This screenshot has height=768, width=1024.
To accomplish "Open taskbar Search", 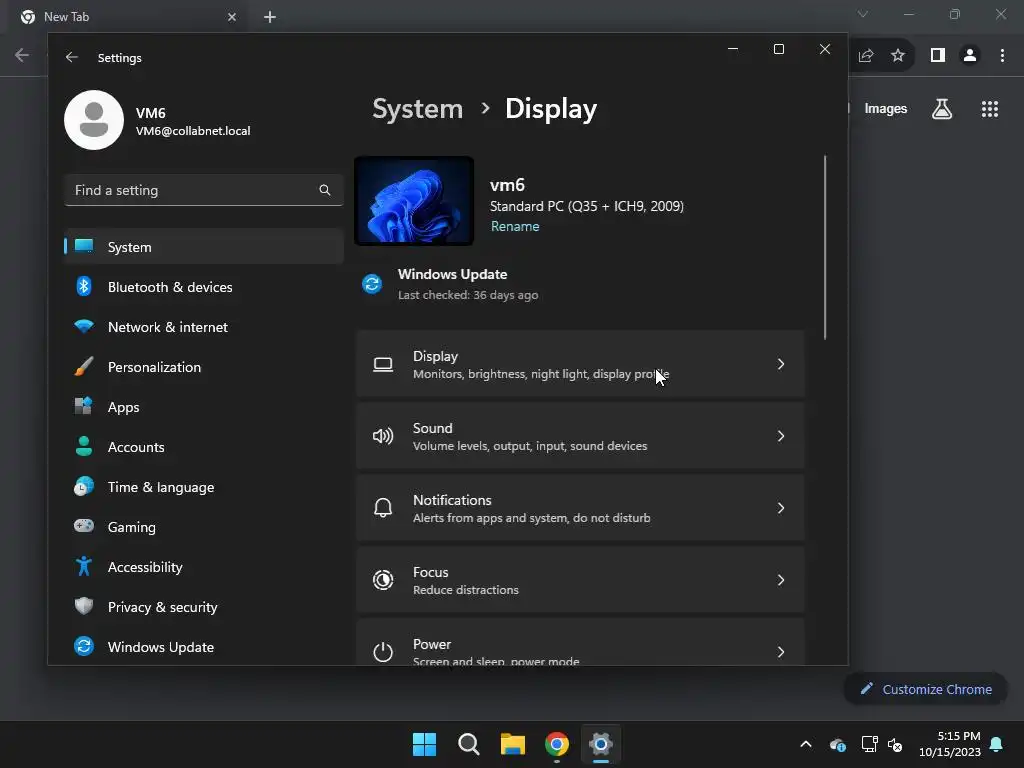I will point(468,744).
